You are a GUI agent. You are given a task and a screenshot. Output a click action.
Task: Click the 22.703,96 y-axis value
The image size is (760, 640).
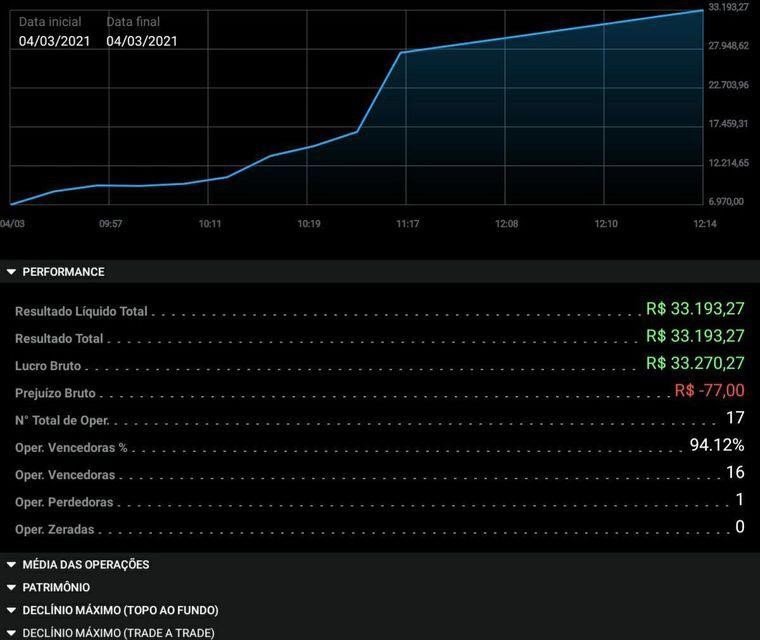tap(728, 85)
